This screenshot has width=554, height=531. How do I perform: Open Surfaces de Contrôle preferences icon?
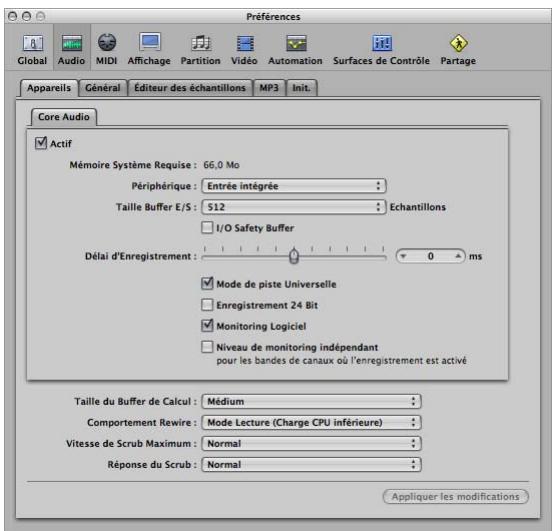point(382,43)
